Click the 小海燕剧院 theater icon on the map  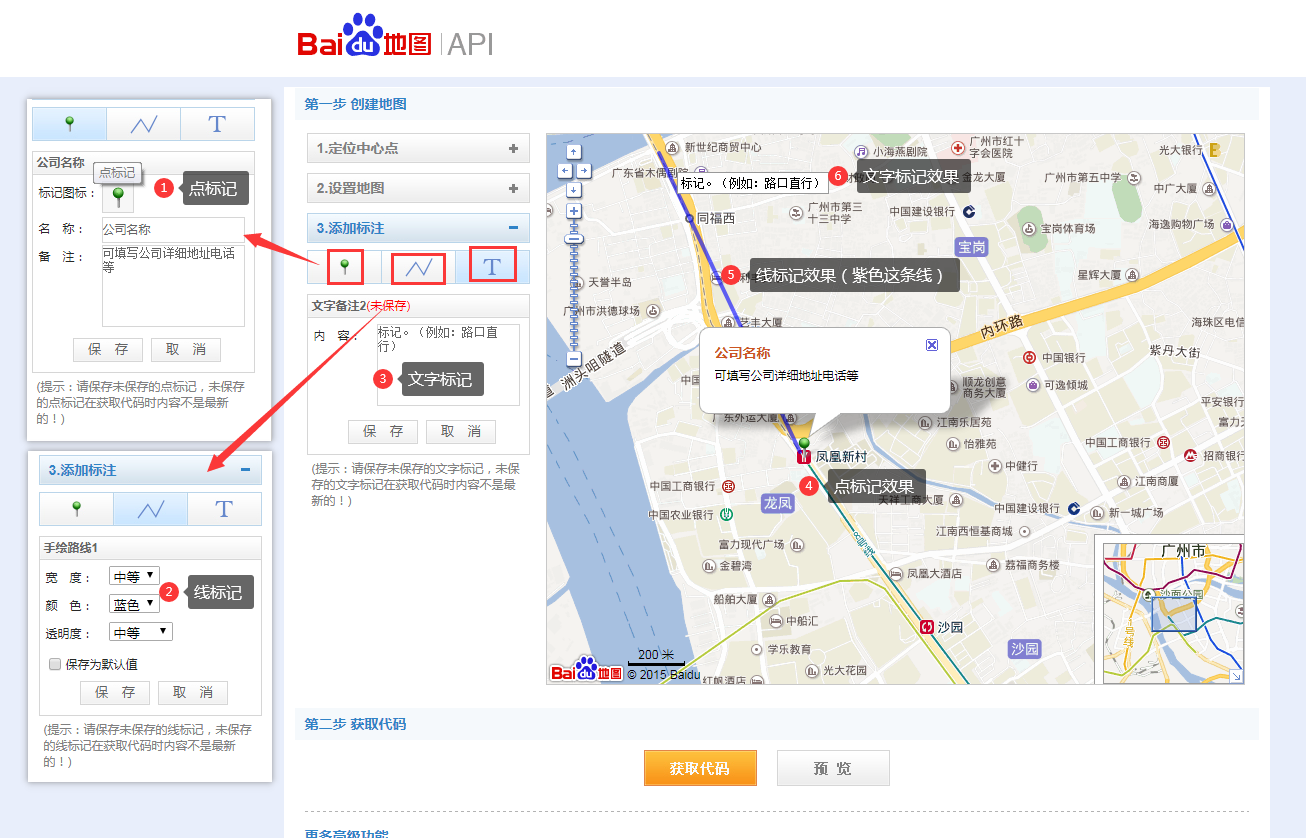pos(859,152)
